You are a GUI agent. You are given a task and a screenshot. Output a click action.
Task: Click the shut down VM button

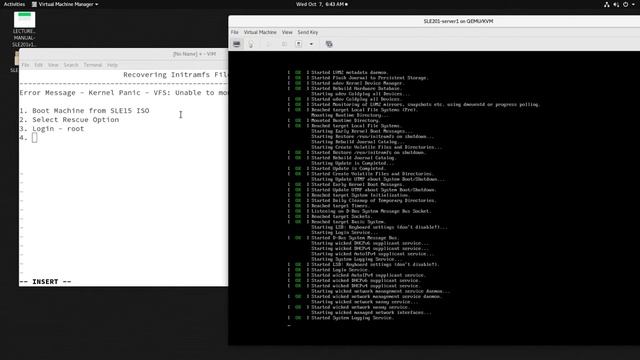[299, 44]
